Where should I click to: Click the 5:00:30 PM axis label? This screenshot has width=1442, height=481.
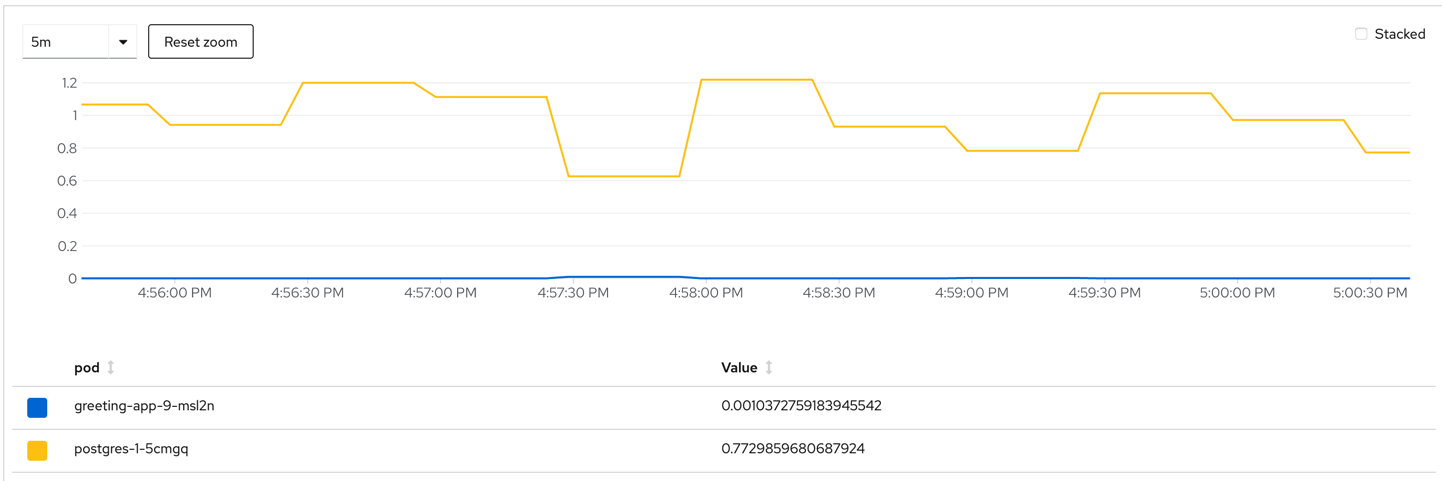(x=1371, y=293)
